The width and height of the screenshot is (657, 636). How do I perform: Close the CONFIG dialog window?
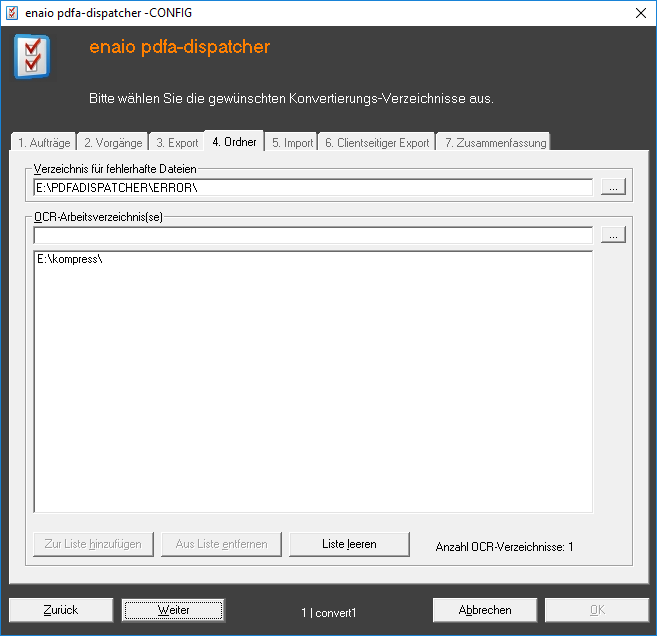640,12
